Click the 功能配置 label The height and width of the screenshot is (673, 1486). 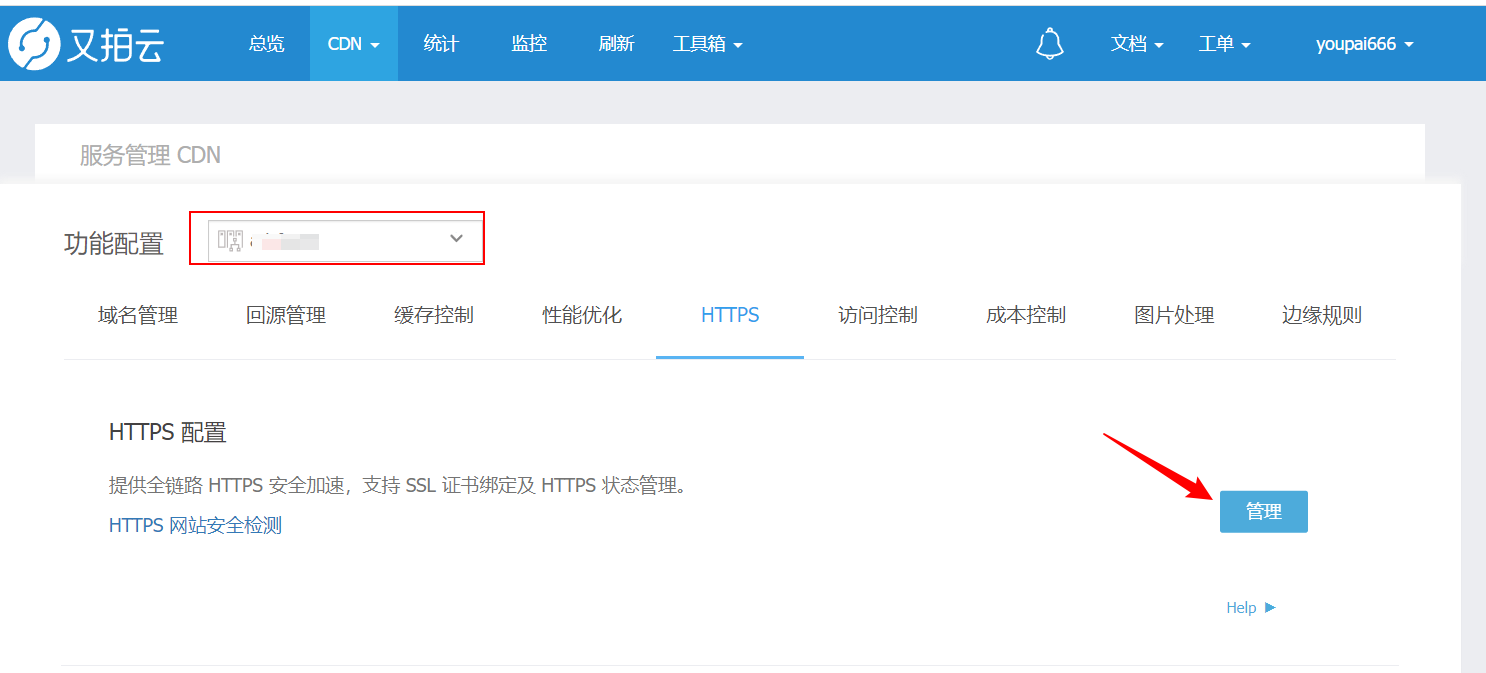[x=114, y=244]
